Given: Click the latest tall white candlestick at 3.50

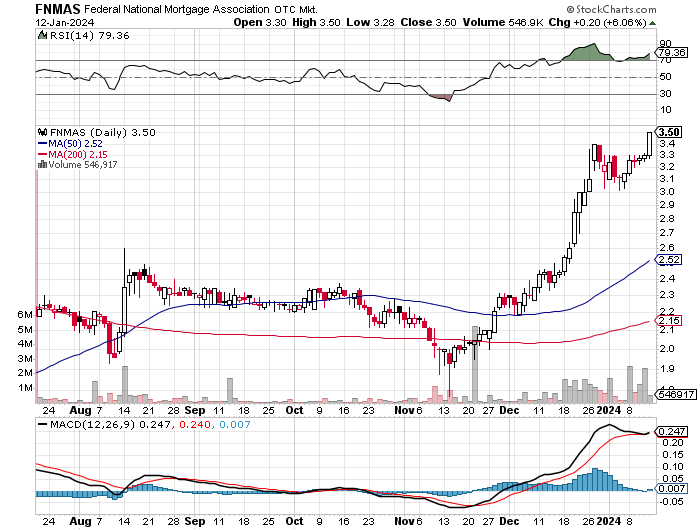Looking at the screenshot, I should pos(649,144).
